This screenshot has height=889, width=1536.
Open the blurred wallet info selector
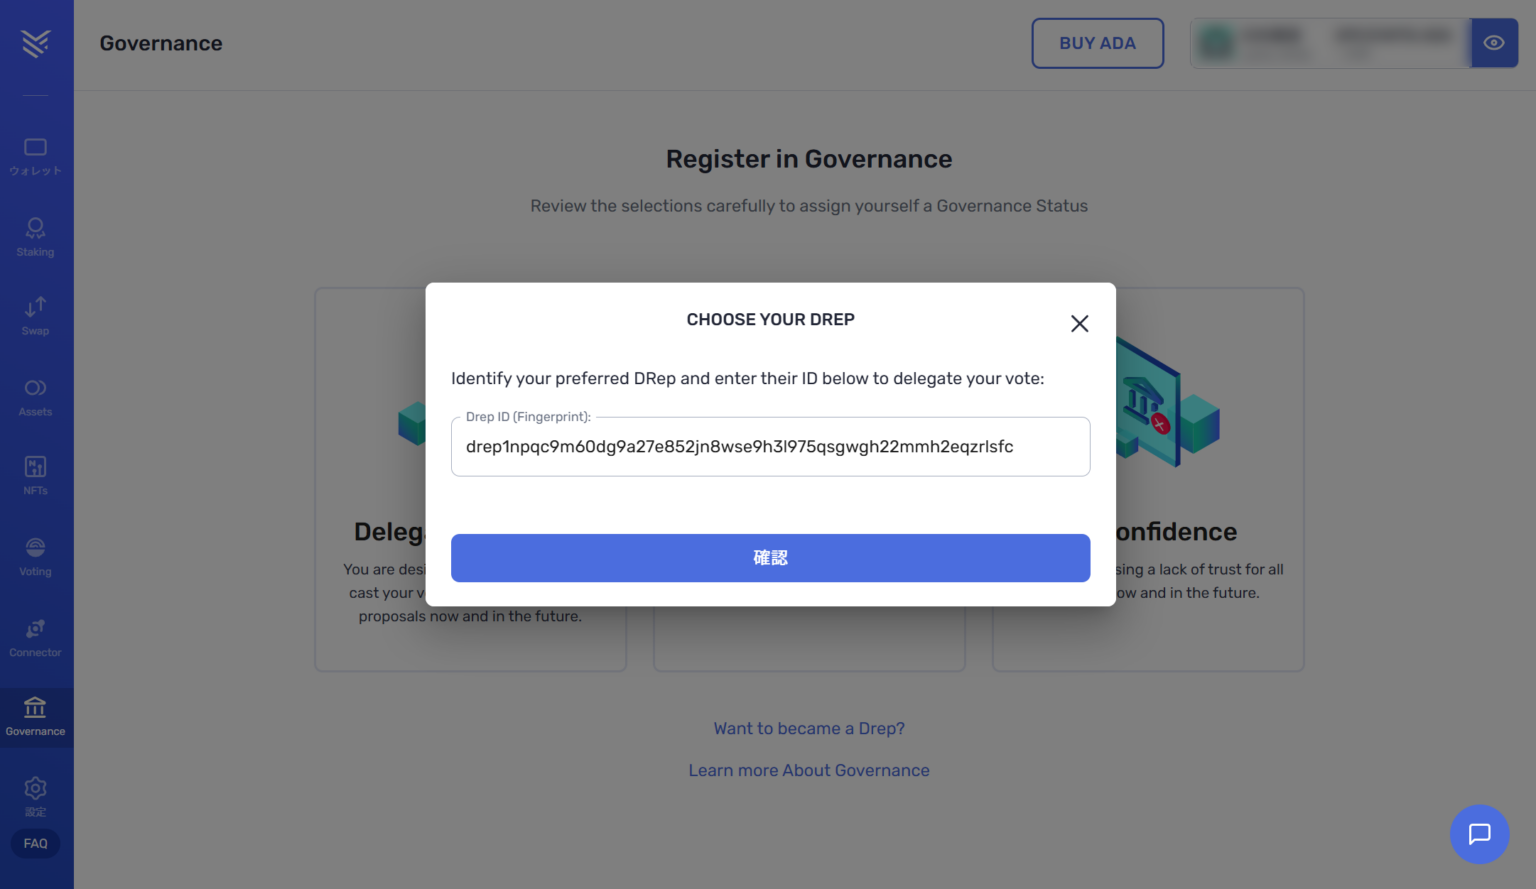coord(1330,43)
